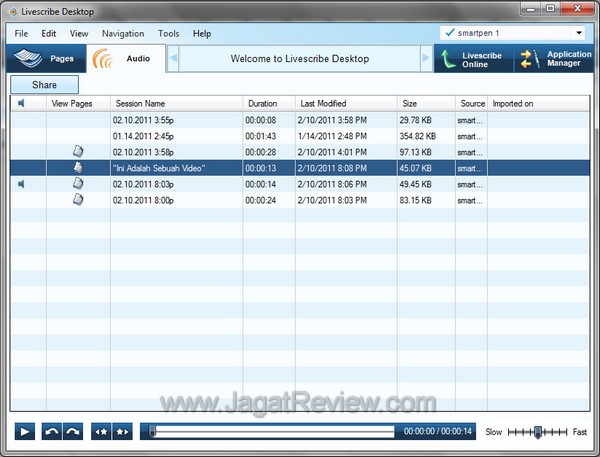The width and height of the screenshot is (600, 457).
Task: Open page icon for 02.10.2011 8:00p session
Action: (x=78, y=200)
